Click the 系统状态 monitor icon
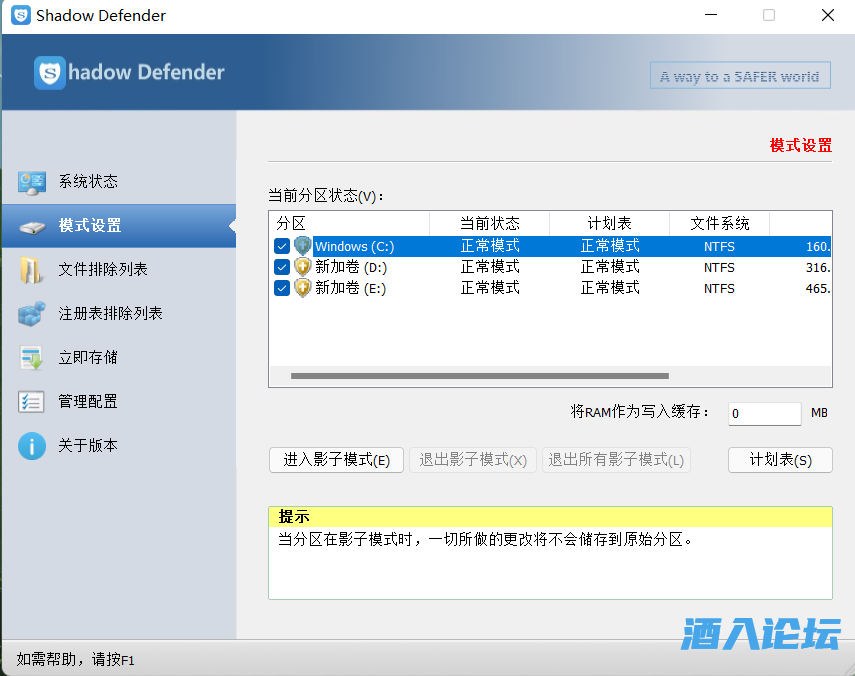The image size is (855, 676). (x=32, y=182)
